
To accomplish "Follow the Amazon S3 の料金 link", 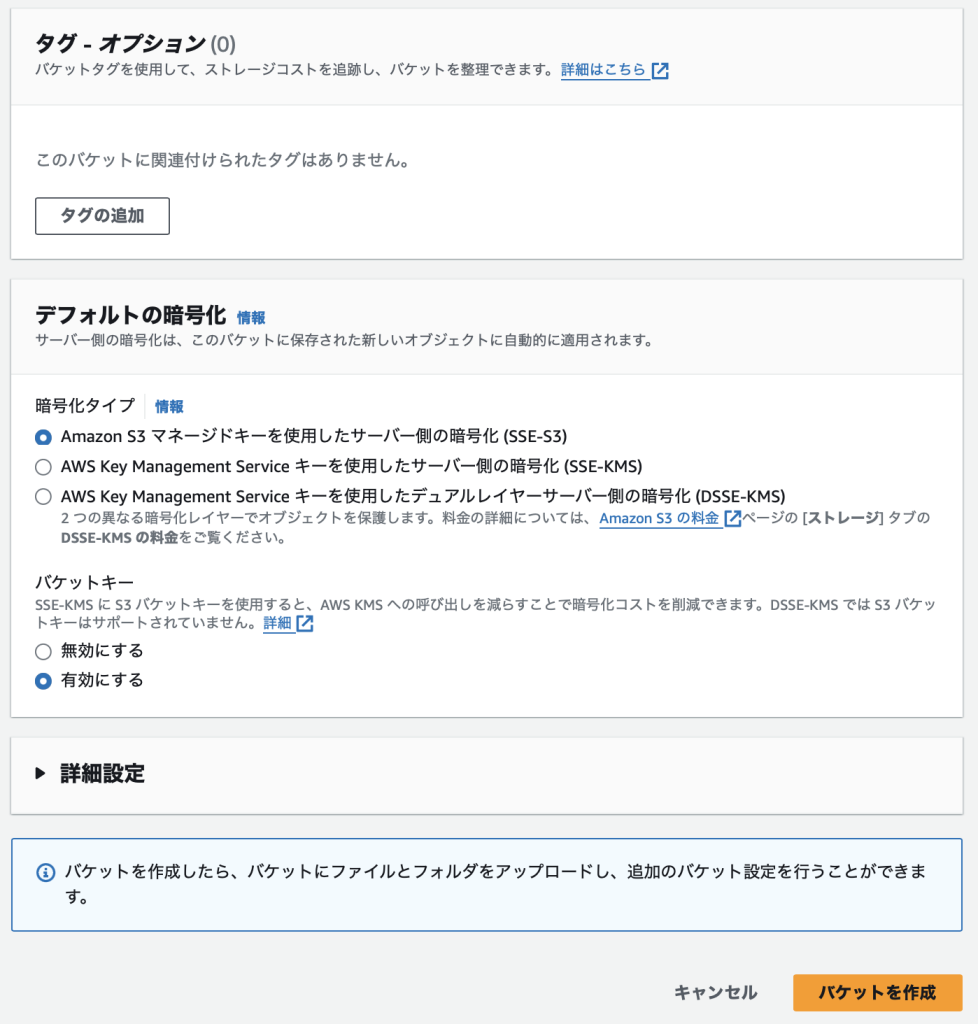I will click(660, 518).
